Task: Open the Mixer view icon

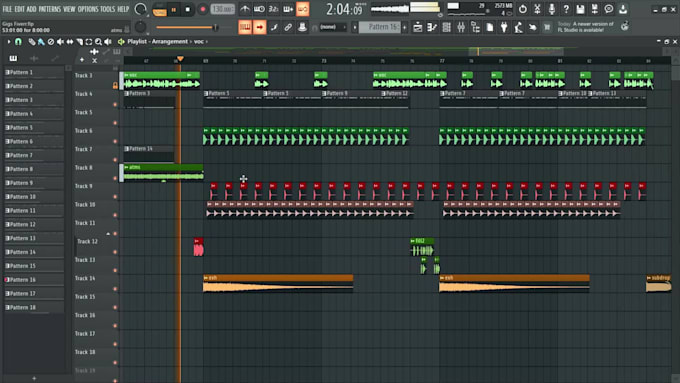Action: click(461, 27)
